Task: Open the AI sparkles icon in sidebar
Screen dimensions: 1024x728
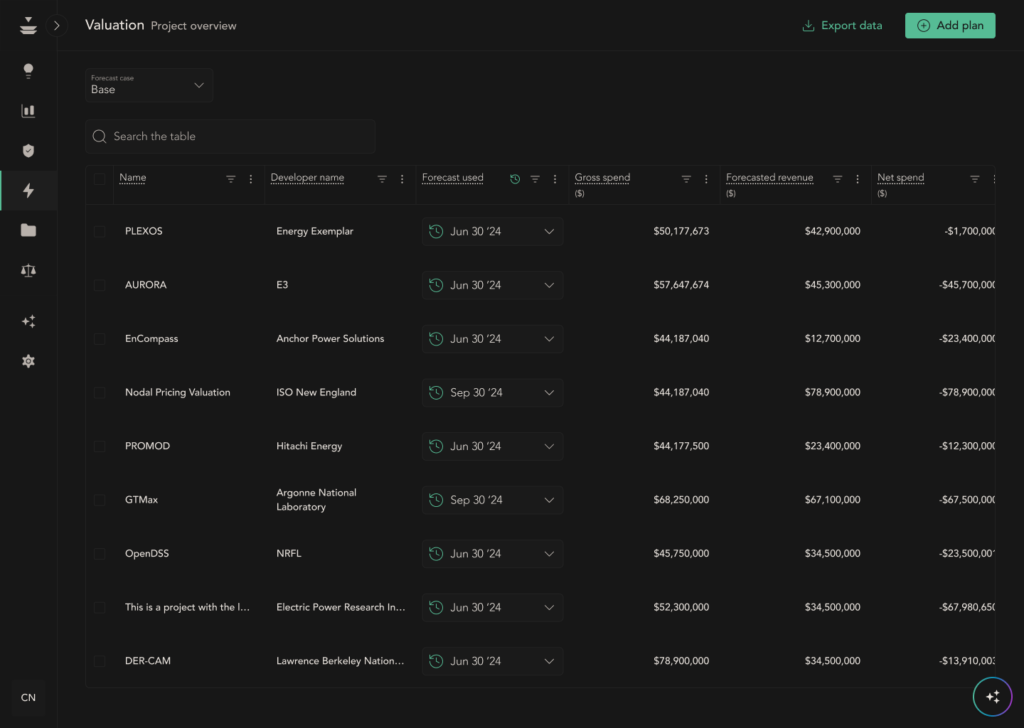Action: 28,321
